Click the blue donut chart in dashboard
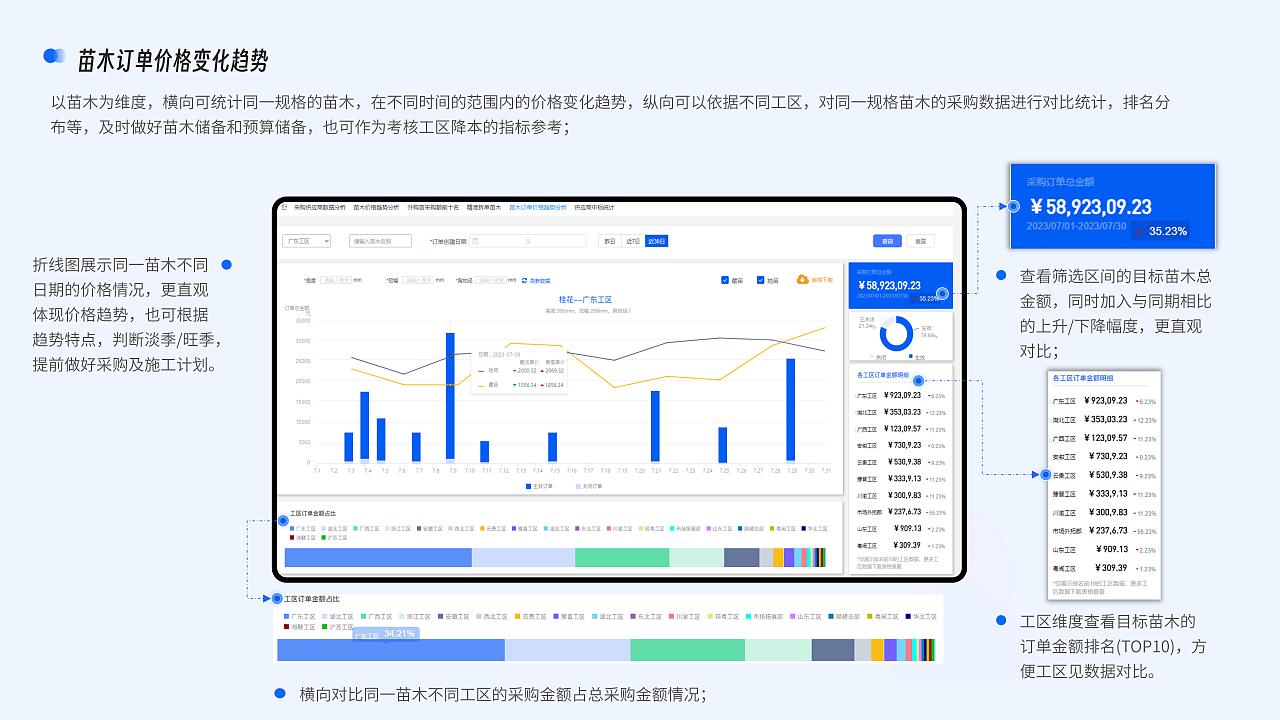Image resolution: width=1280 pixels, height=720 pixels. point(896,333)
